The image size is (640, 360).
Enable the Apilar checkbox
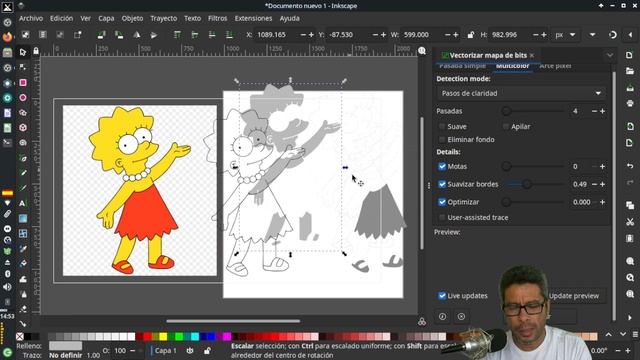point(506,127)
